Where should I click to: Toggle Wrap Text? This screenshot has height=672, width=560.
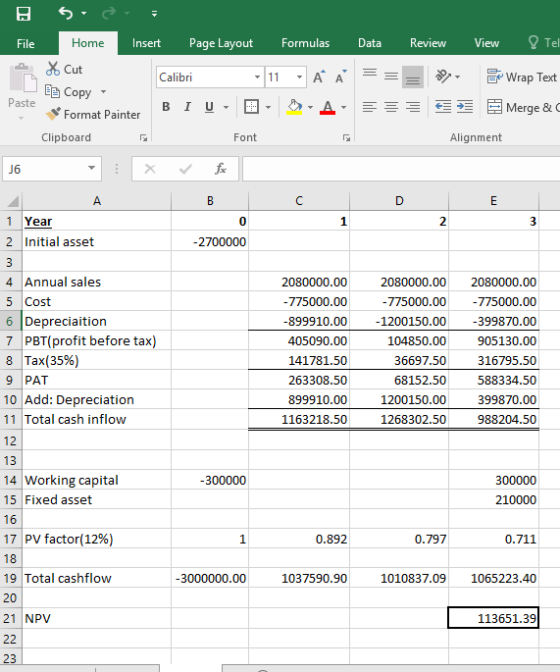point(522,77)
